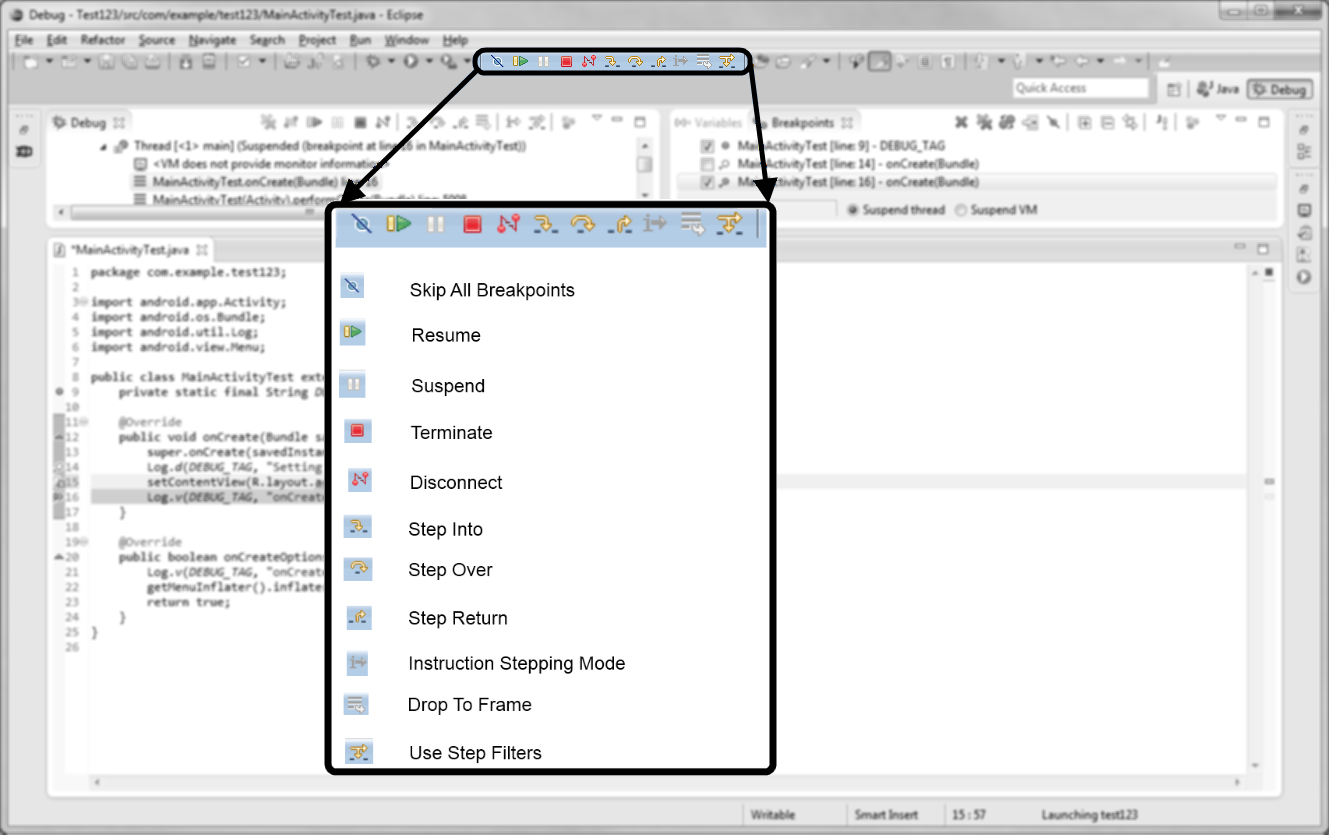Open the New file dropdown arrow
The width and height of the screenshot is (1329, 835).
point(49,62)
